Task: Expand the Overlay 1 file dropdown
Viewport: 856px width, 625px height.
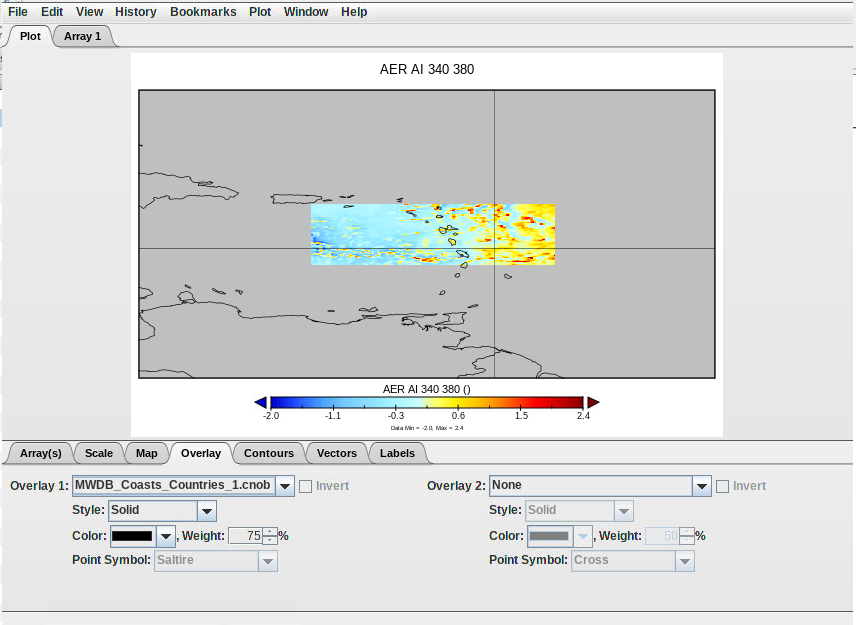Action: click(285, 485)
